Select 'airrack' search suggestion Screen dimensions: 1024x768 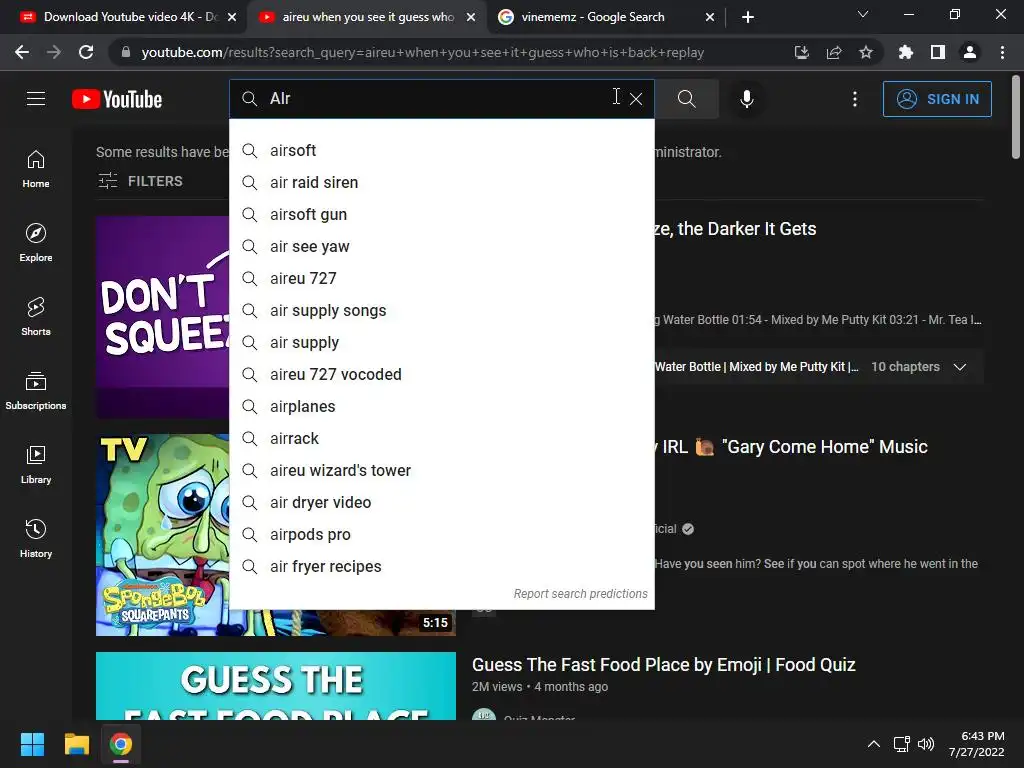point(442,439)
